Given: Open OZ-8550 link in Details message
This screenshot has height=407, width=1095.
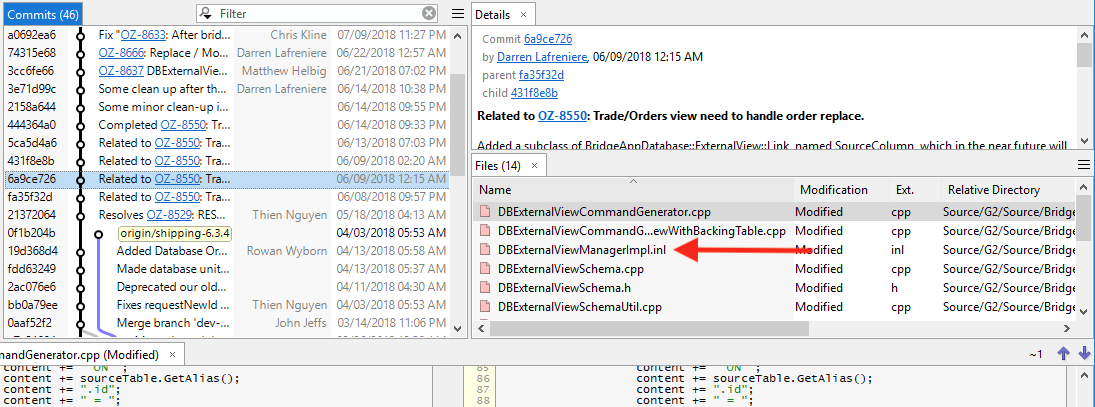Looking at the screenshot, I should pos(561,116).
